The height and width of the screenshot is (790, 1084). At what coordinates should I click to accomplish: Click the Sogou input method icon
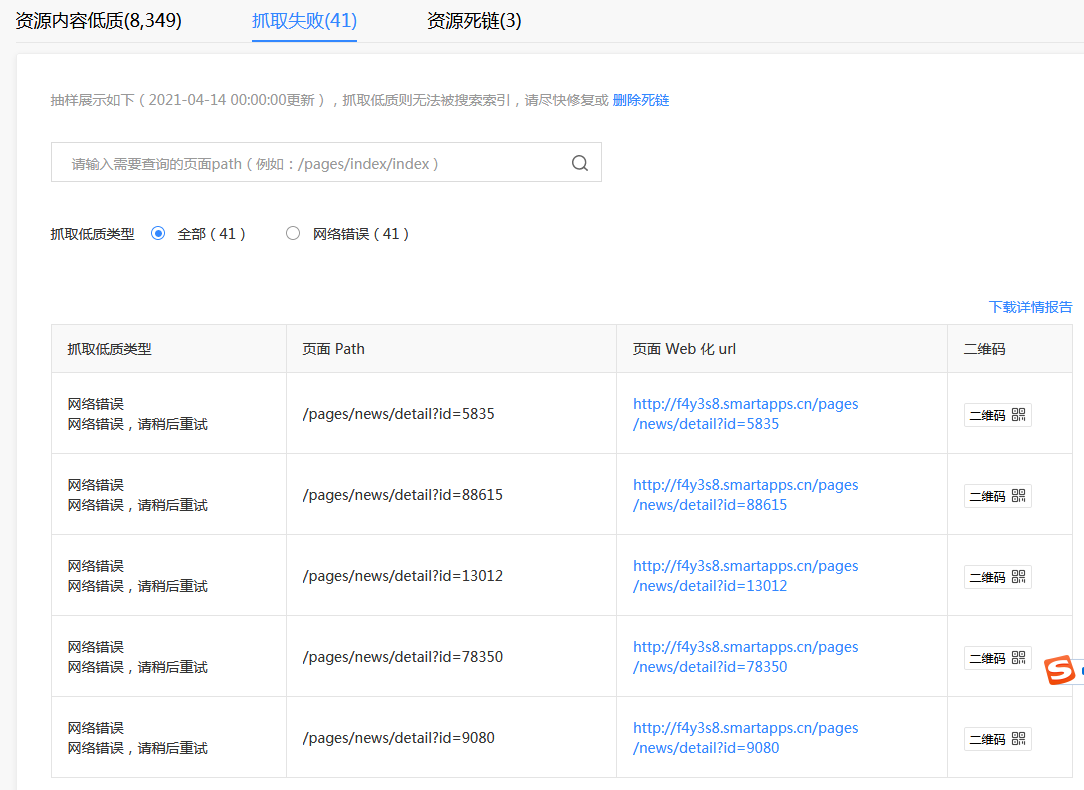click(x=1059, y=670)
